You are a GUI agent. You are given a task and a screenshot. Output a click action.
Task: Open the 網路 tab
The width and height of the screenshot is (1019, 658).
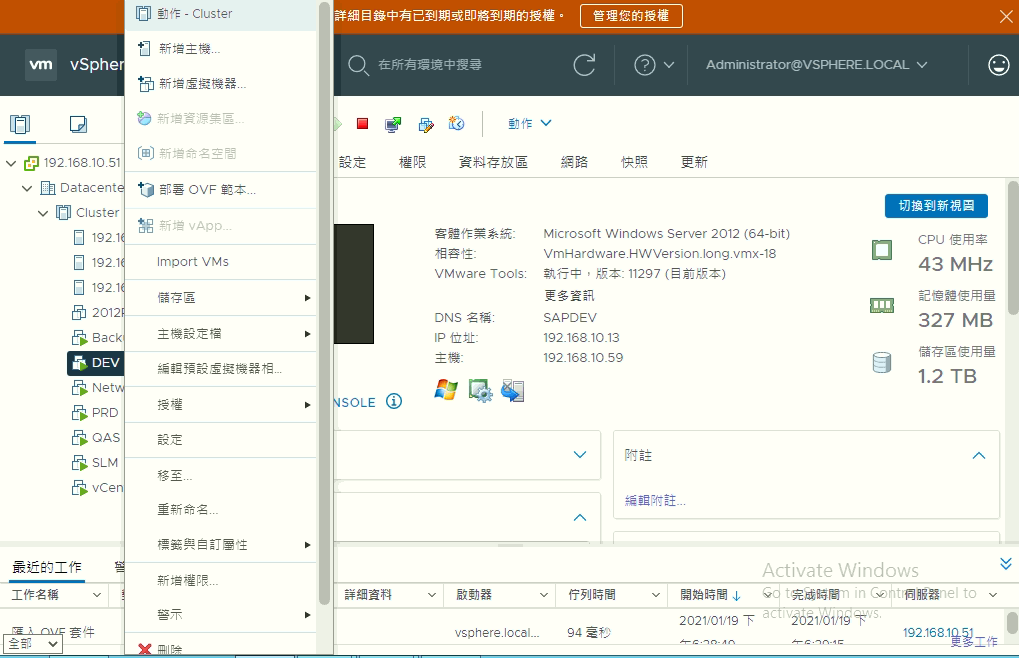pyautogui.click(x=574, y=162)
